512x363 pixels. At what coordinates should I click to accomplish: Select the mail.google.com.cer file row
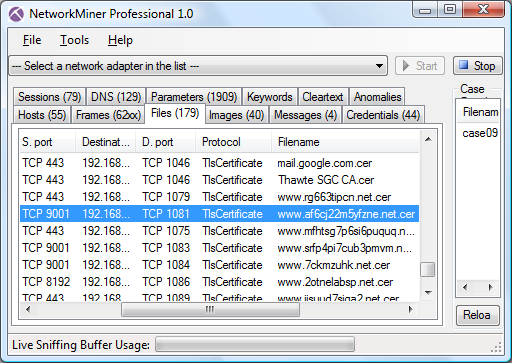click(x=219, y=163)
